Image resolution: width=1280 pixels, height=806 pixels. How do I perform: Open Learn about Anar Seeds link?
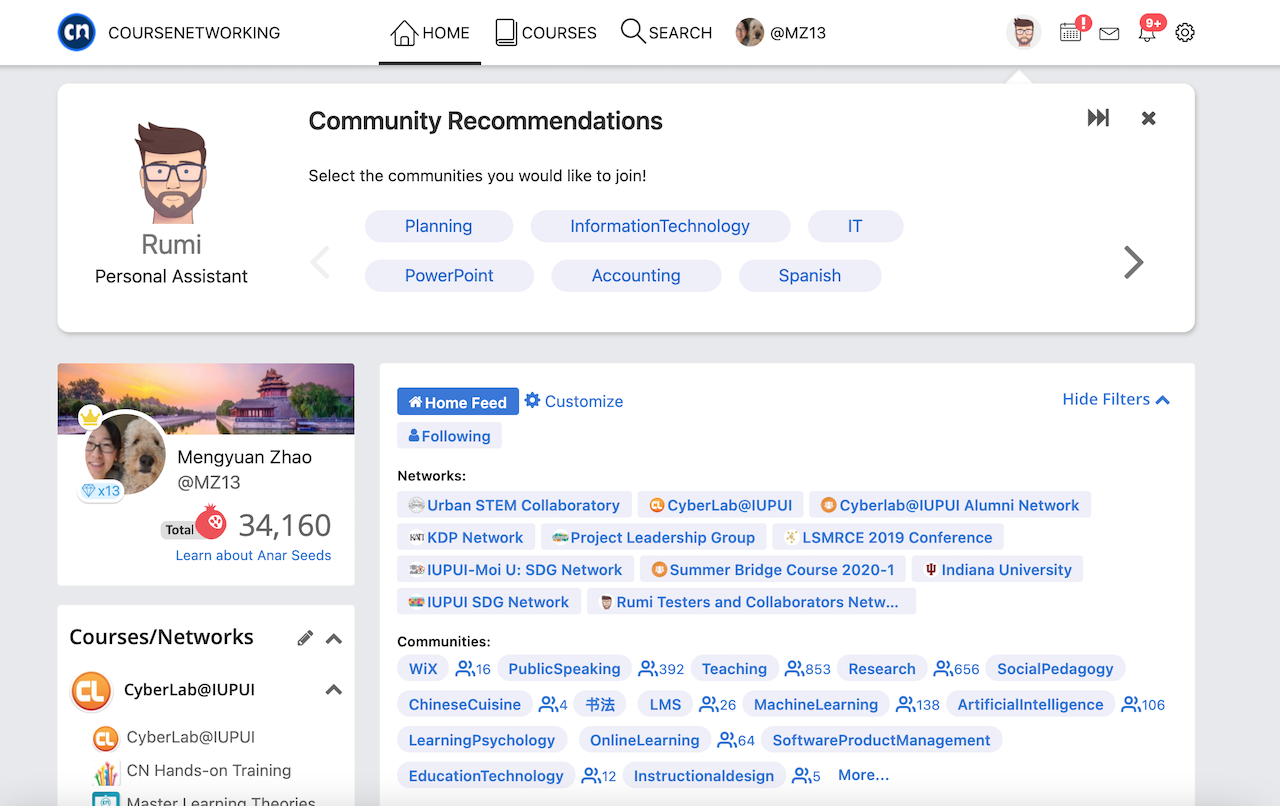pos(253,555)
